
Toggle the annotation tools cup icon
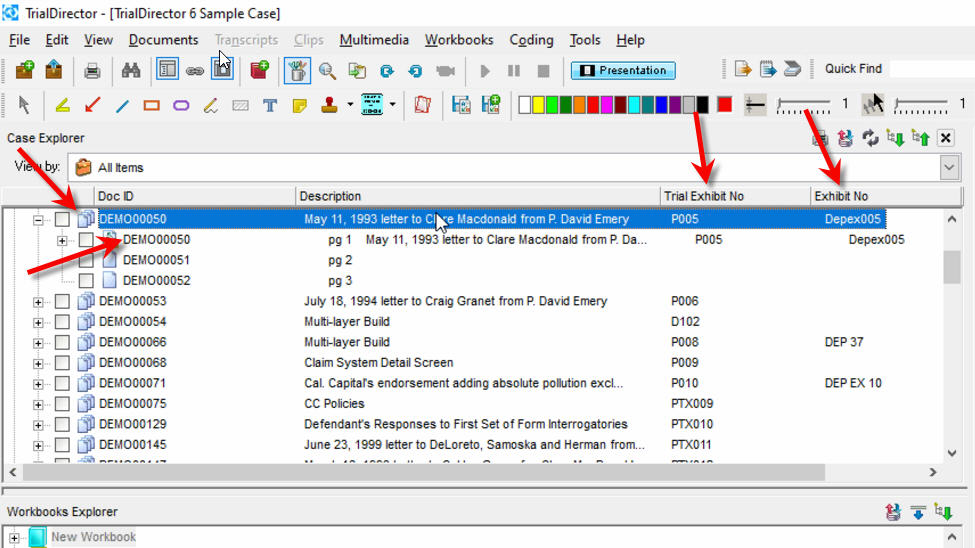297,71
